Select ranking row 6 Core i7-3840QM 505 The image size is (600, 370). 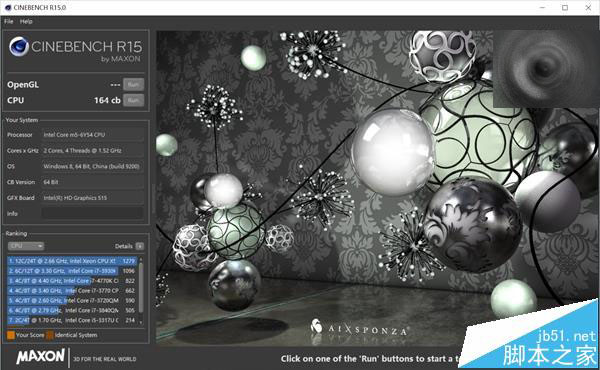point(72,310)
